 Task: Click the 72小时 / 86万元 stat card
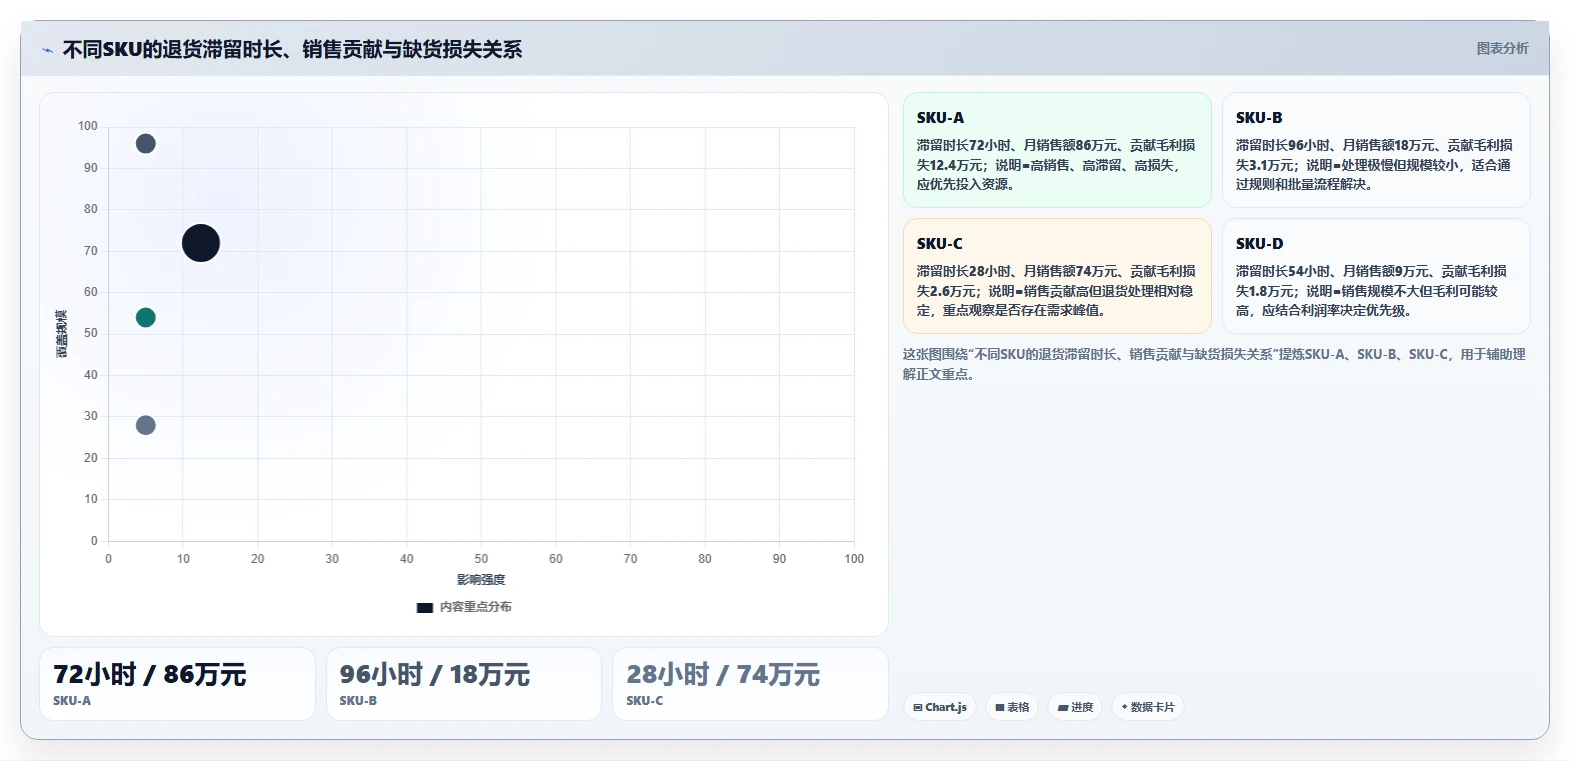tap(177, 684)
